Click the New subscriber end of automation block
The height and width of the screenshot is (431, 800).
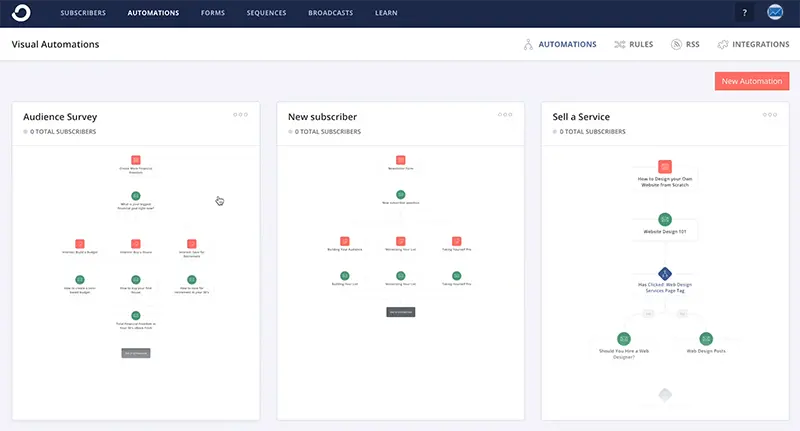pyautogui.click(x=401, y=312)
